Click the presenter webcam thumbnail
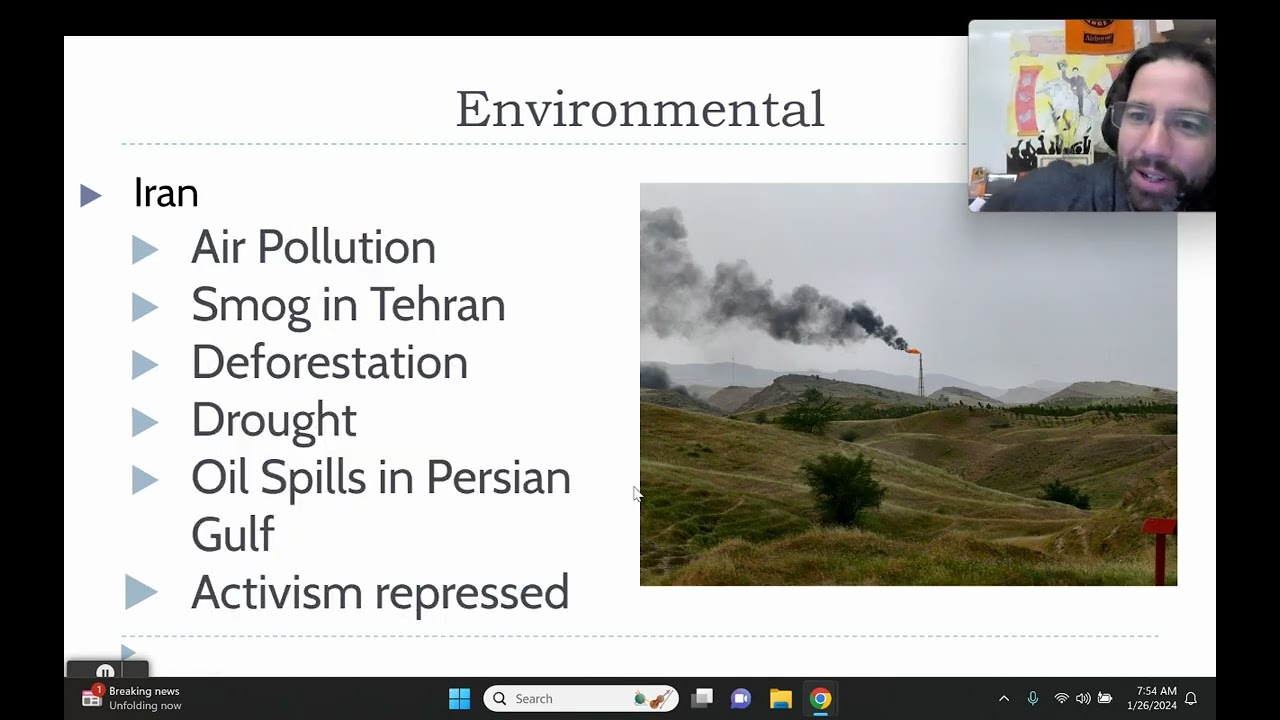 [1092, 116]
